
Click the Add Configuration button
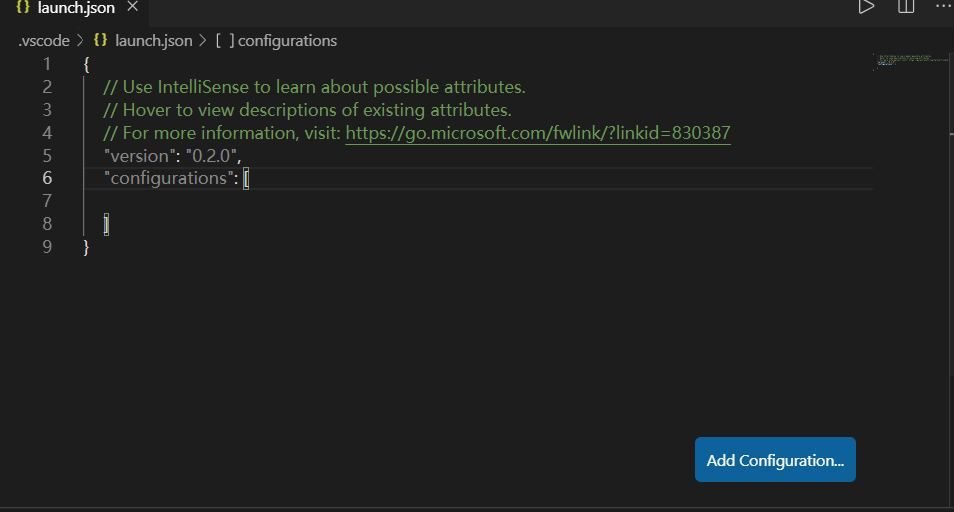pos(775,460)
